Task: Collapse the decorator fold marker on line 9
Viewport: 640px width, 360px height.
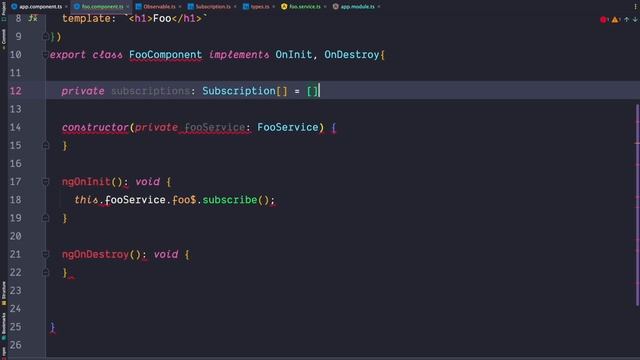Action: pyautogui.click(x=46, y=37)
